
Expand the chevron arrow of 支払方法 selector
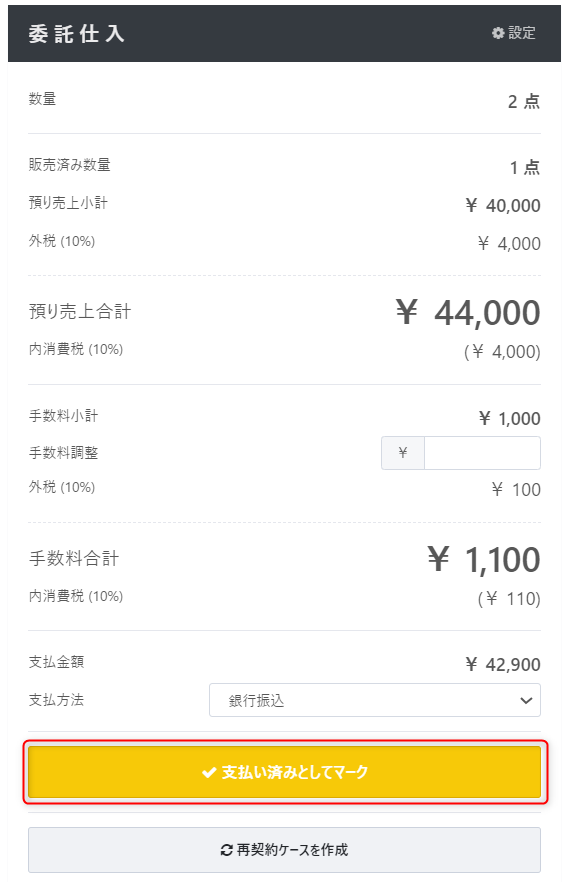[x=526, y=701]
